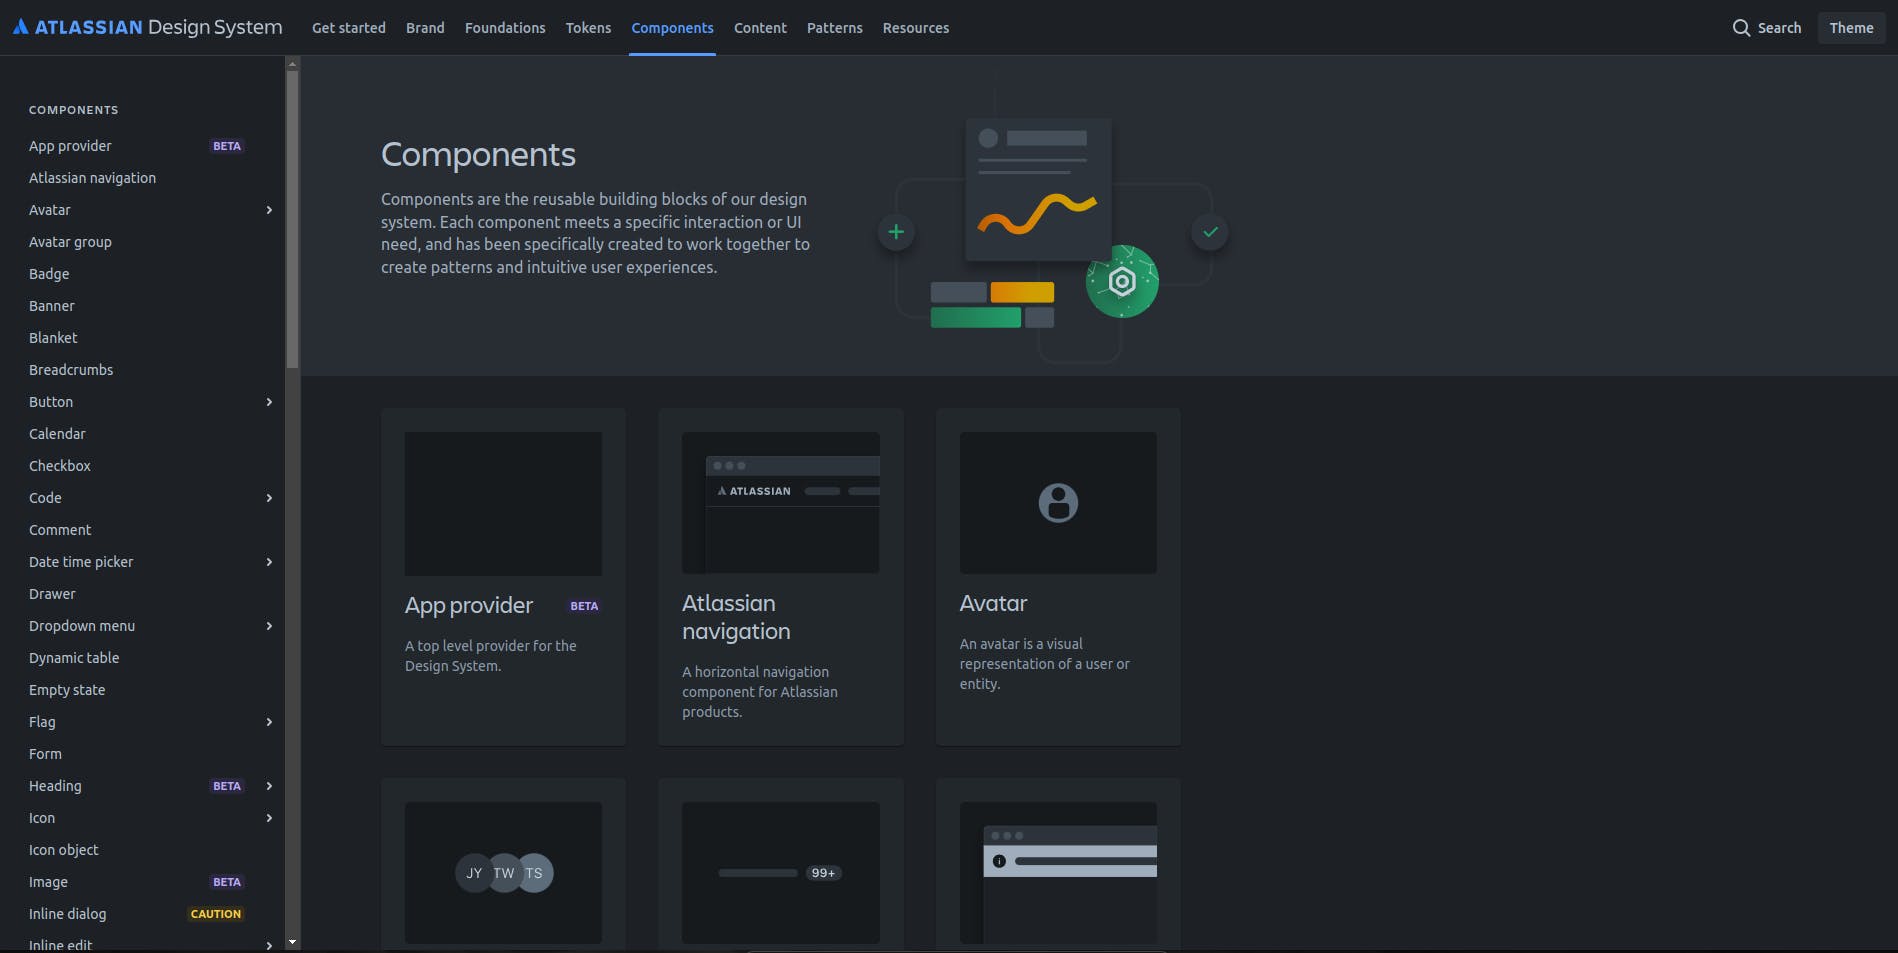Open the Blanket sidebar link
The image size is (1898, 953).
click(x=53, y=338)
